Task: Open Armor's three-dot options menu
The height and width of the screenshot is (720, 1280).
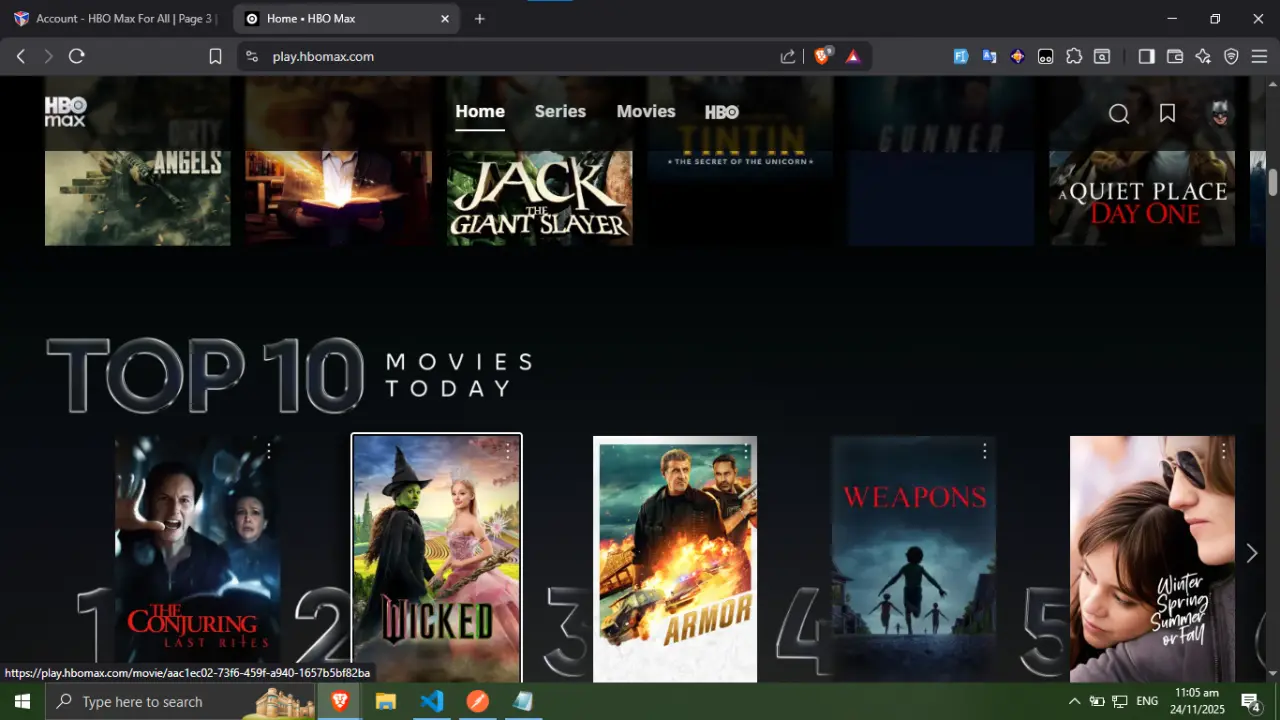Action: (746, 452)
